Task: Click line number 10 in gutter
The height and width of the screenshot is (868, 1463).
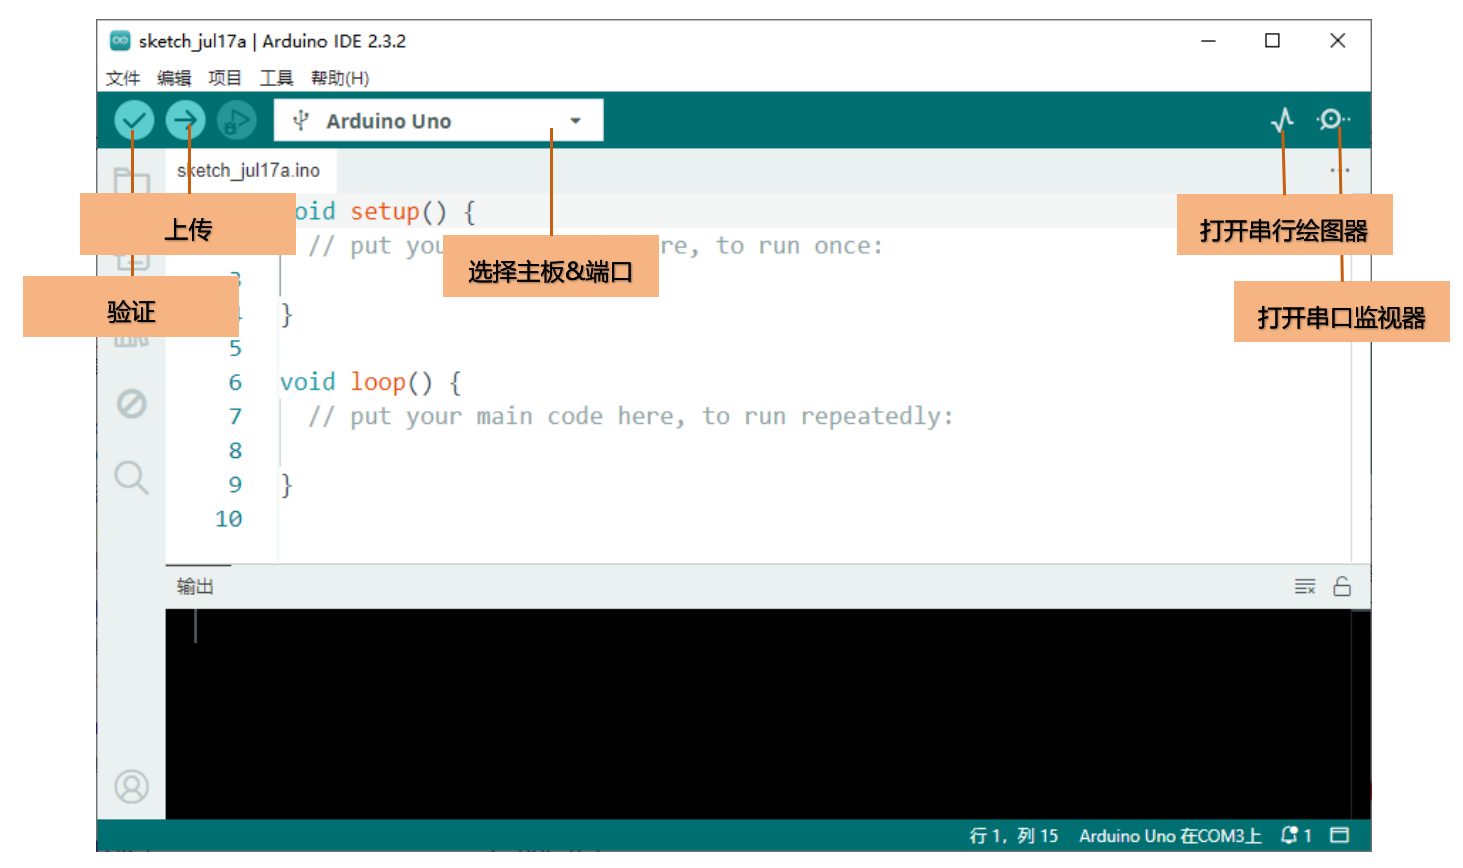Action: click(228, 519)
